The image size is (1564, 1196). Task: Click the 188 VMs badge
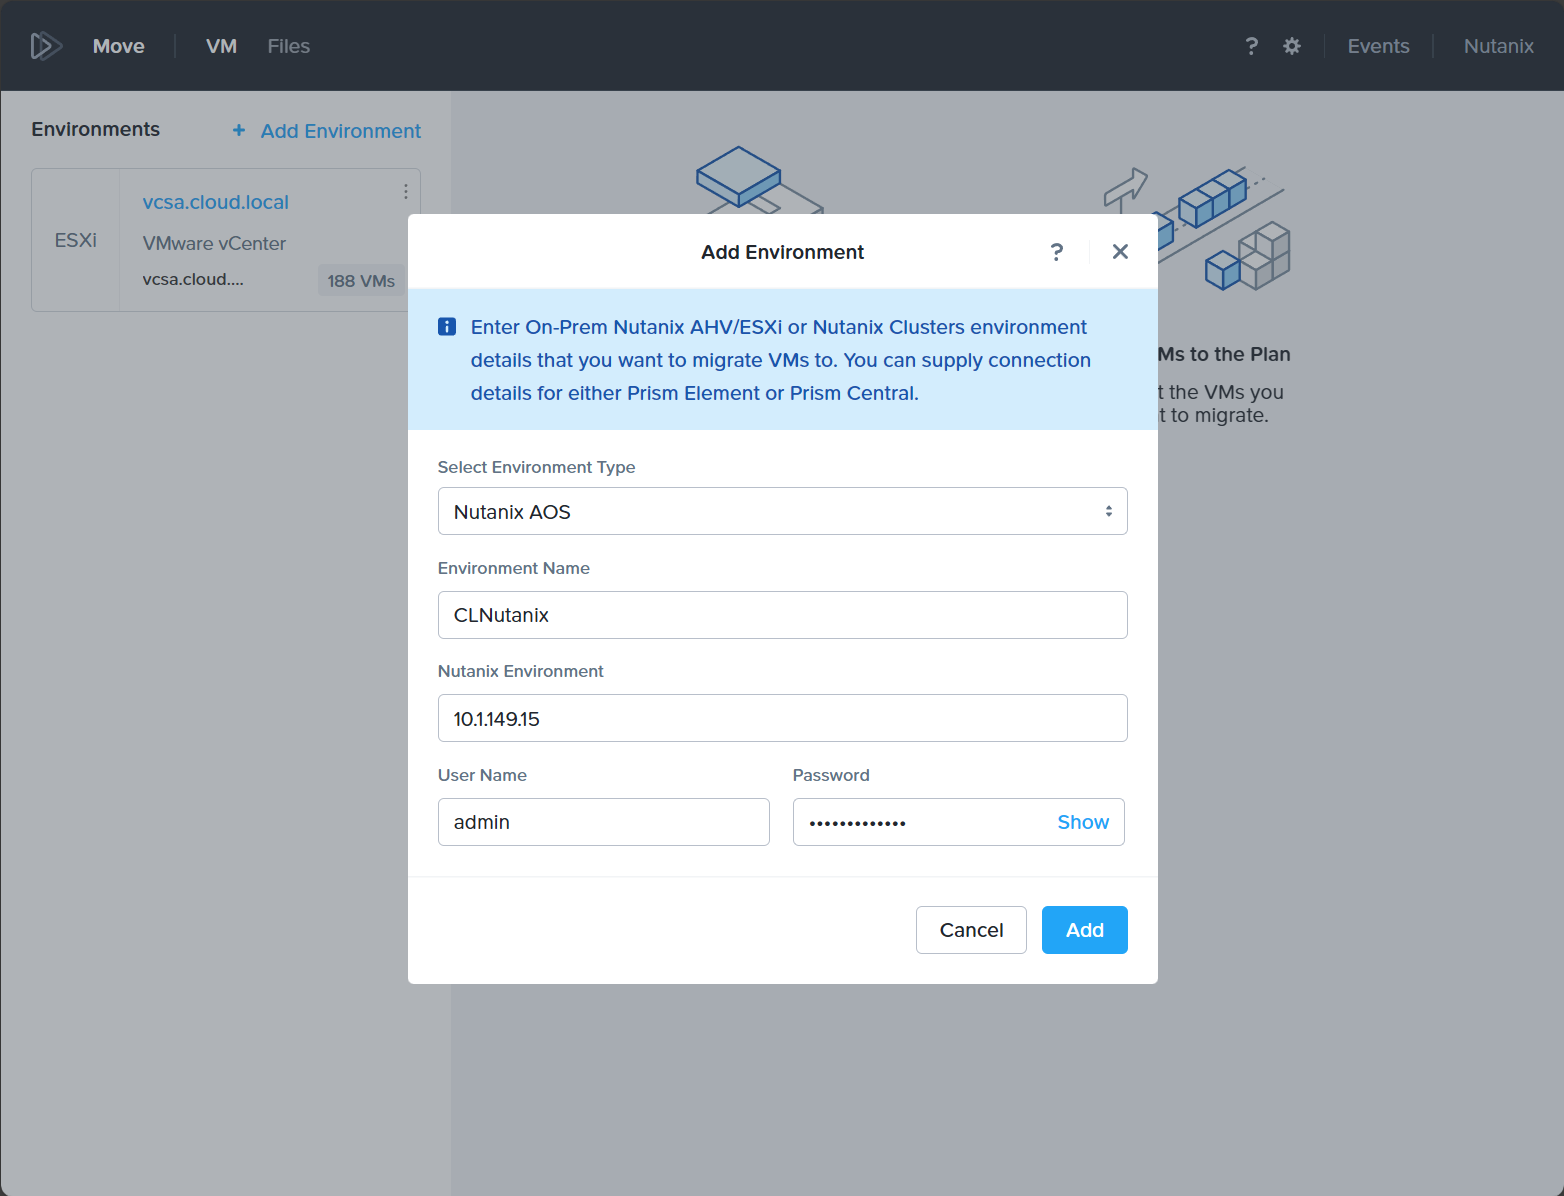pos(361,281)
